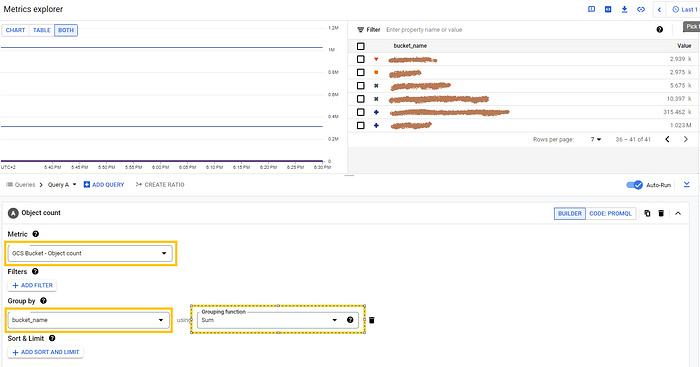
Task: Check the row with value 315.462 k
Action: point(361,112)
